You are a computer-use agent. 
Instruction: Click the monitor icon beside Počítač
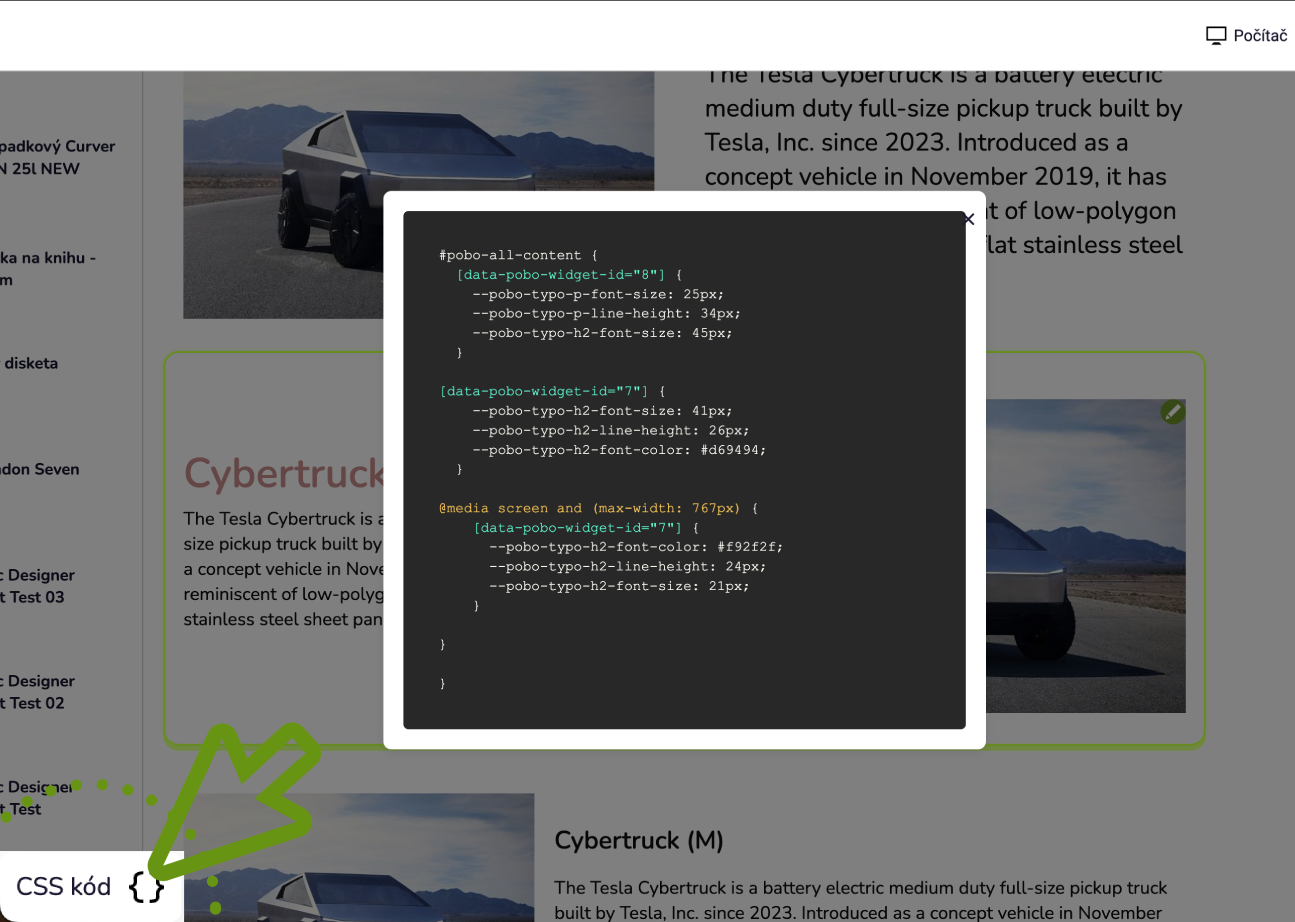click(1215, 36)
